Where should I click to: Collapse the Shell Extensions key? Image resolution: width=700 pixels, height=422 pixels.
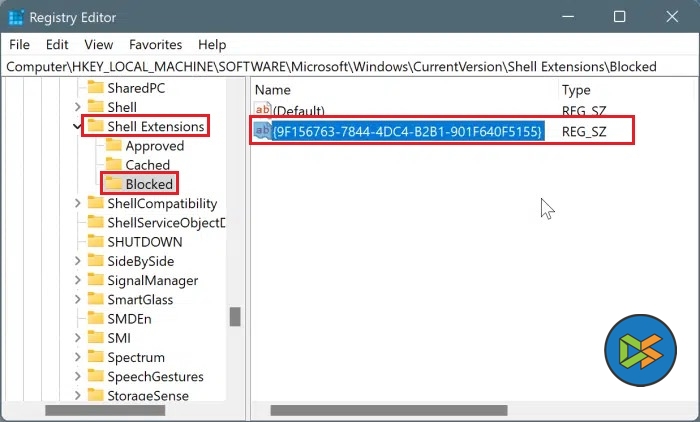[77, 126]
